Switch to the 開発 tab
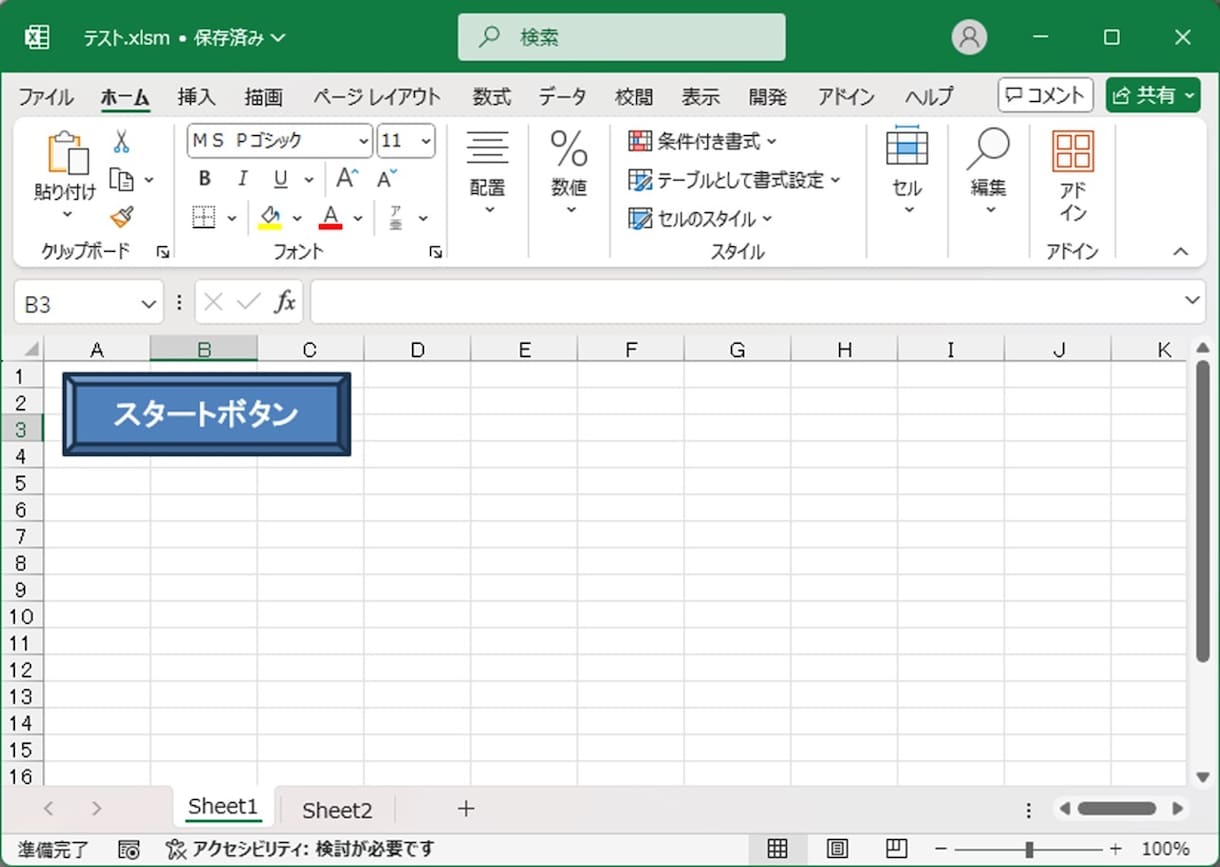 (768, 97)
